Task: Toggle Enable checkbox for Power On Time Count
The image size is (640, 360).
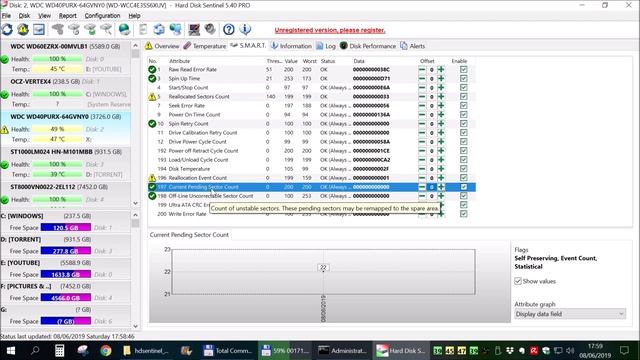Action: click(463, 114)
